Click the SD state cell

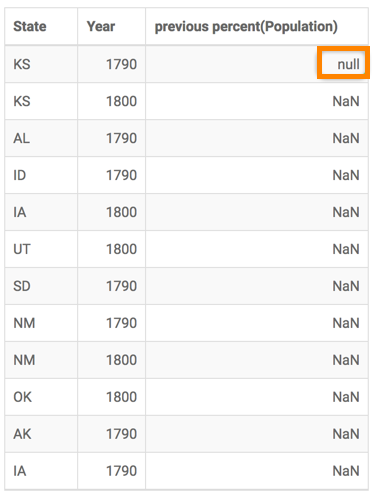[41, 286]
